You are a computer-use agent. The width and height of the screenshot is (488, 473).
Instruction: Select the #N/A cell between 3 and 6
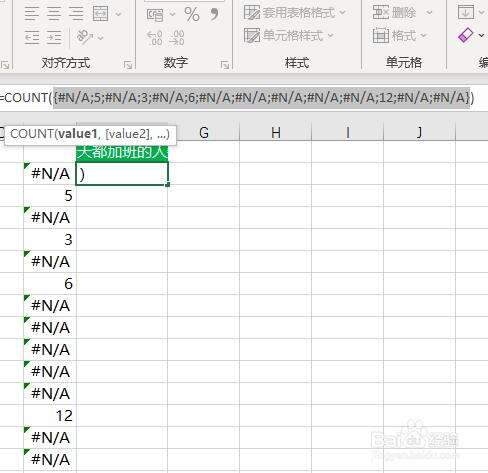pos(50,262)
